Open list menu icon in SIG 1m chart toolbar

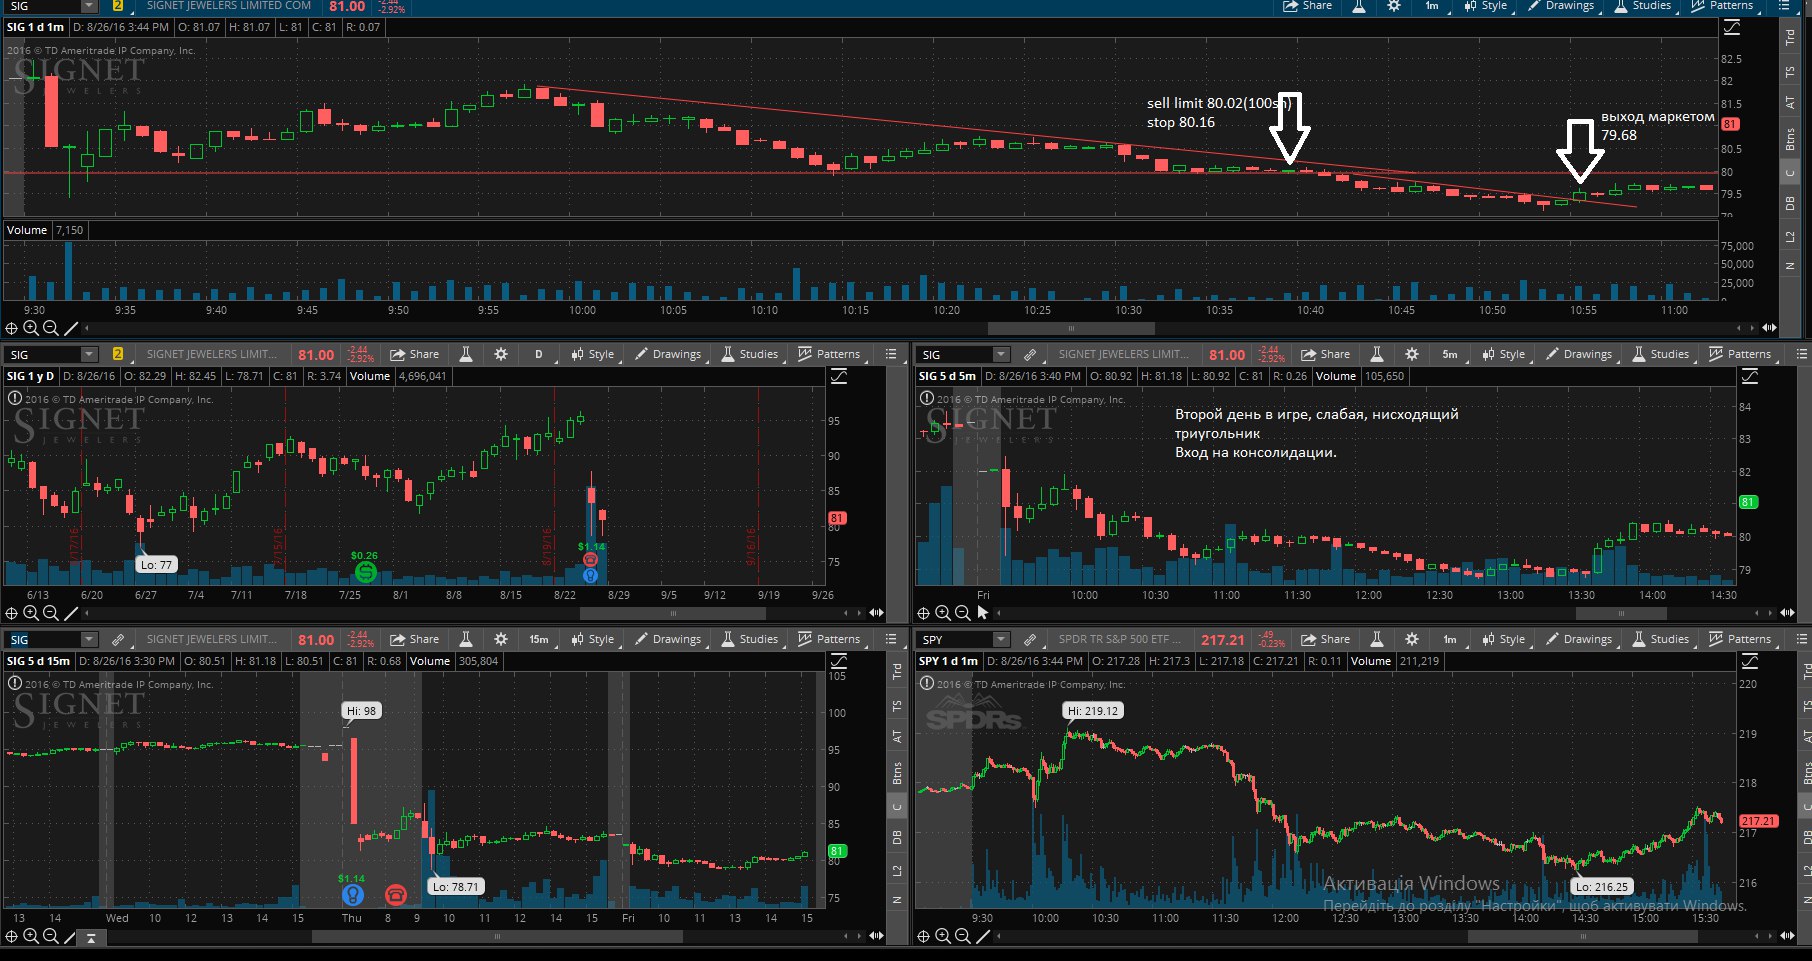point(1784,6)
